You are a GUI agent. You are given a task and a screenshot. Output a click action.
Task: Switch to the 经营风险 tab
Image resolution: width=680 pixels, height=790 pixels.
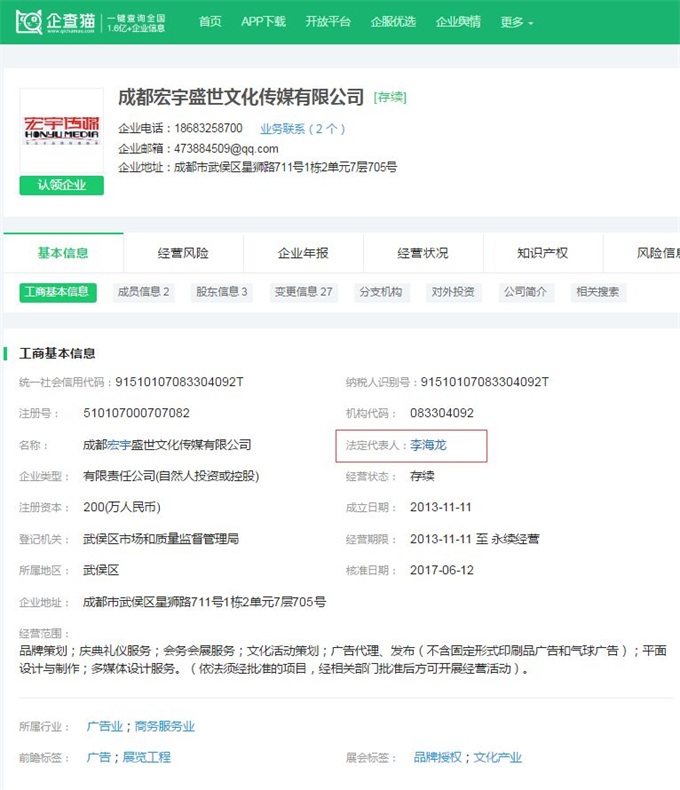[183, 253]
